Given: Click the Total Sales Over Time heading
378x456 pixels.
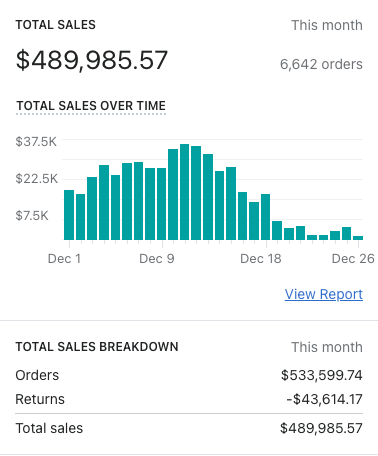Looking at the screenshot, I should pos(91,106).
